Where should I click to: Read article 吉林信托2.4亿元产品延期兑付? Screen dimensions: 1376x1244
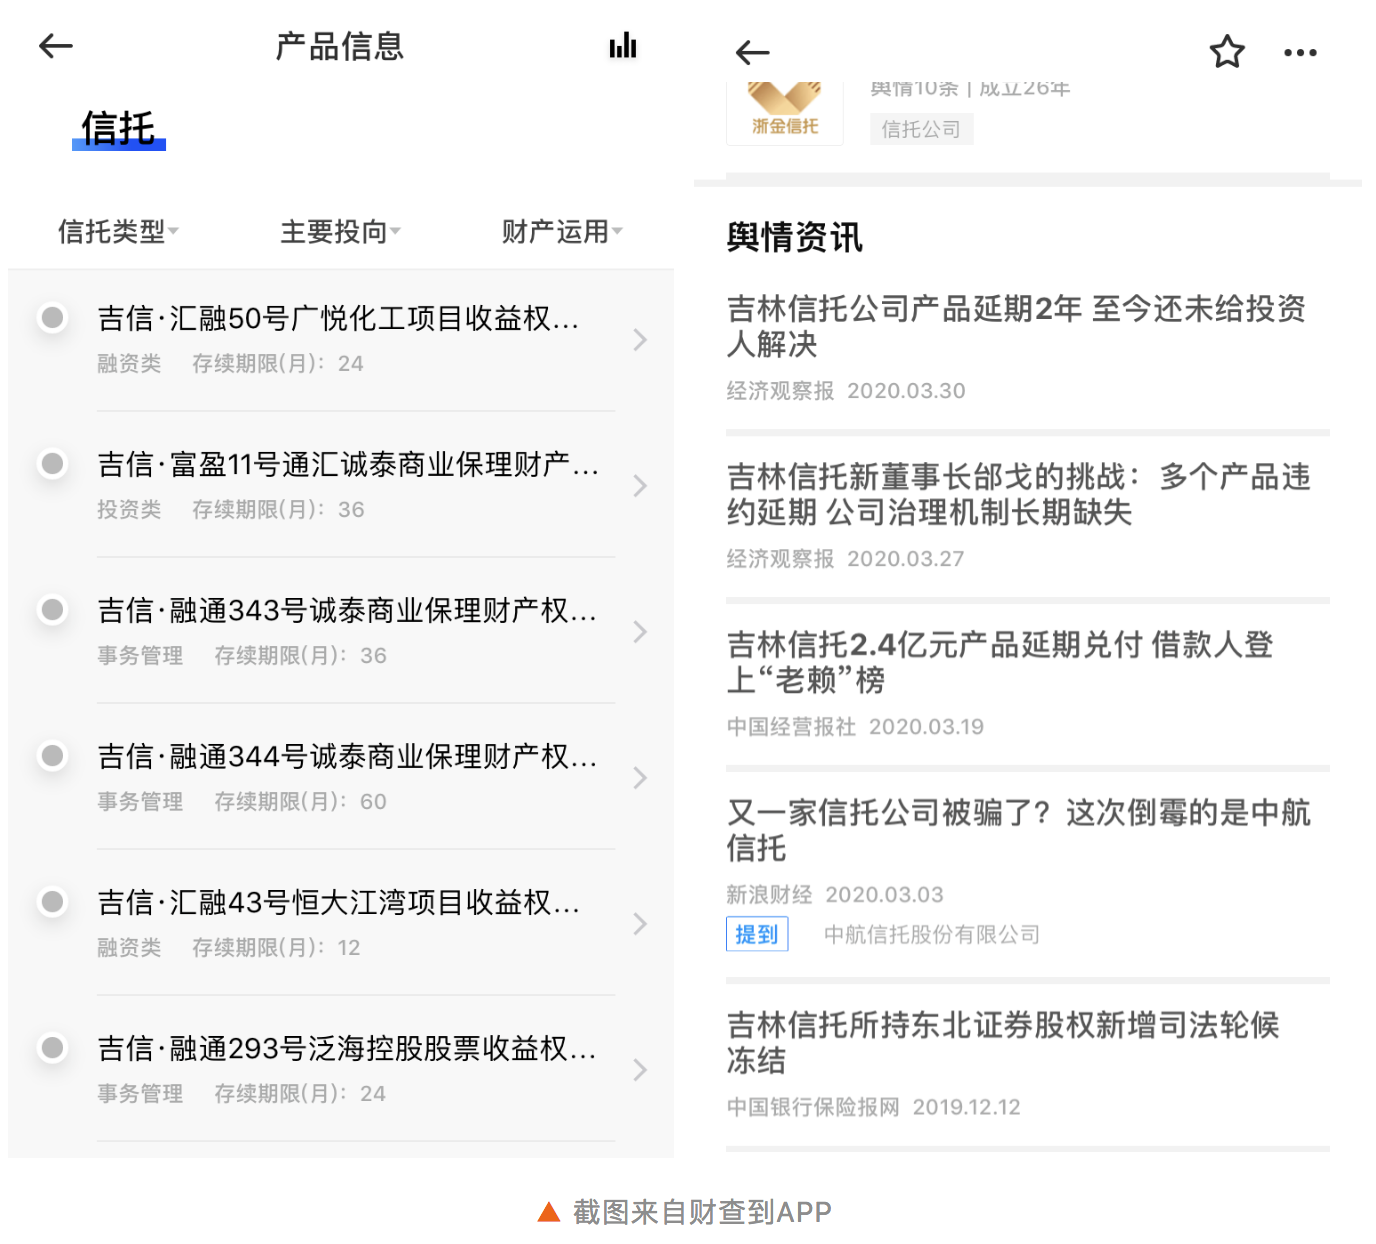tap(1000, 662)
